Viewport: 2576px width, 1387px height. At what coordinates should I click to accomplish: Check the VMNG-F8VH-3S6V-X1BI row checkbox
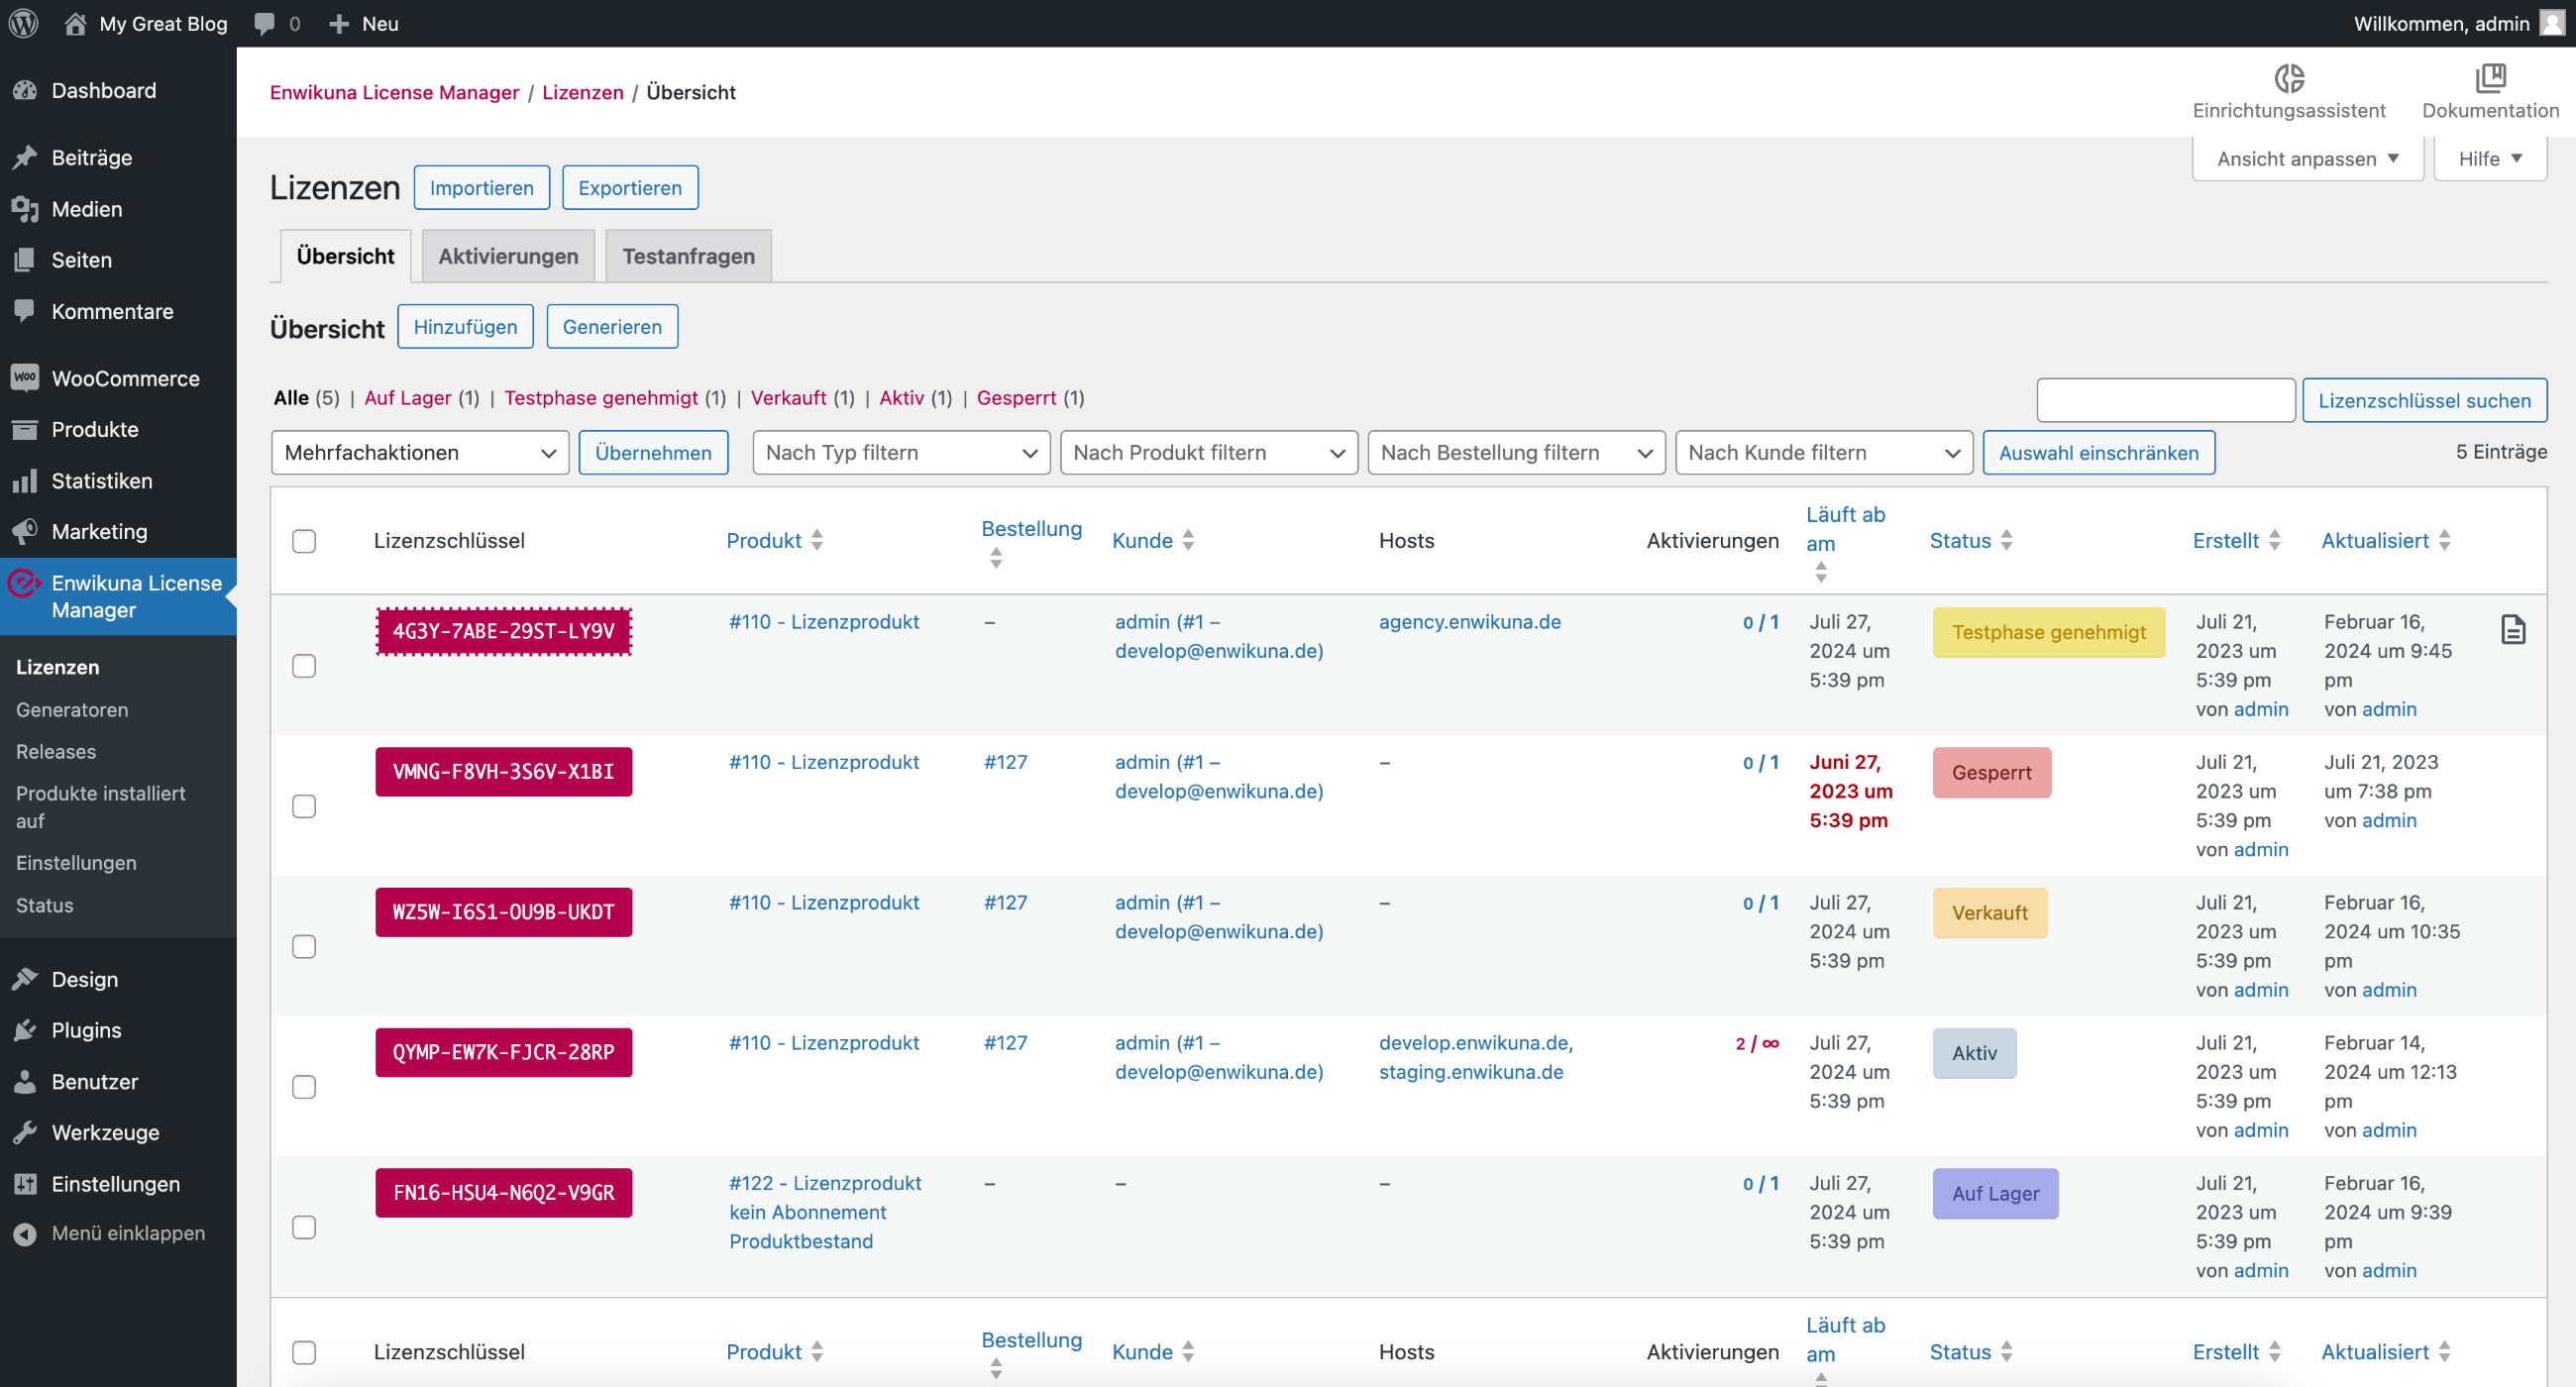[304, 806]
